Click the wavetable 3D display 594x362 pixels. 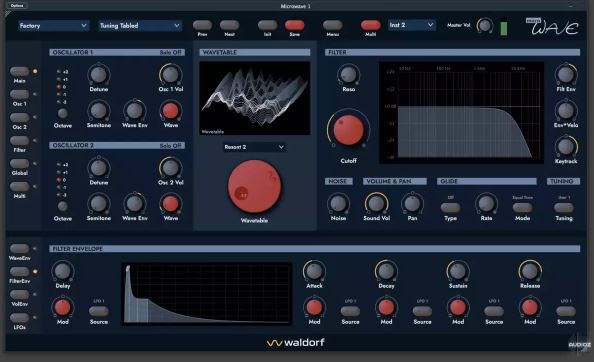[255, 98]
